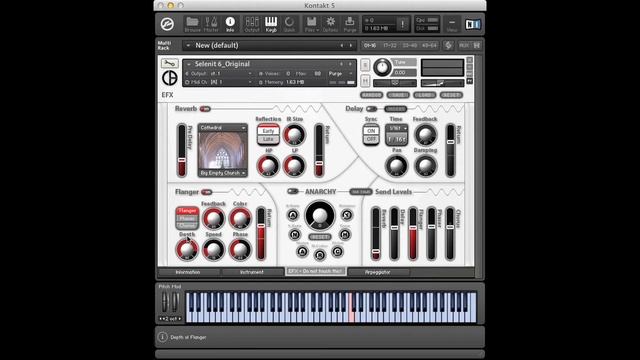The width and height of the screenshot is (640, 360).
Task: Select Early reflection mode
Action: pyautogui.click(x=268, y=131)
